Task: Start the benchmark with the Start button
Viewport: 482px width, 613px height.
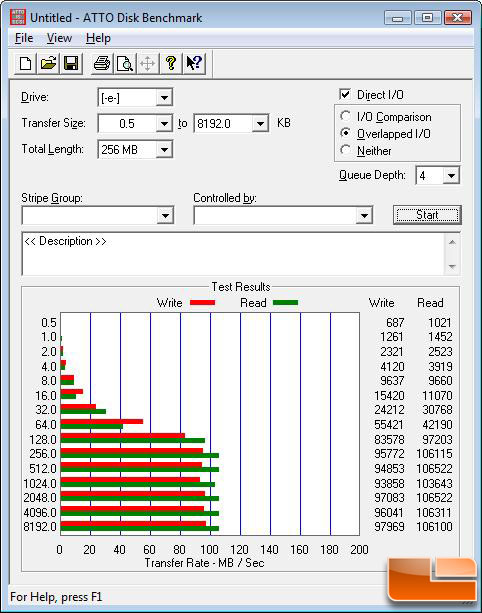Action: pyautogui.click(x=427, y=215)
